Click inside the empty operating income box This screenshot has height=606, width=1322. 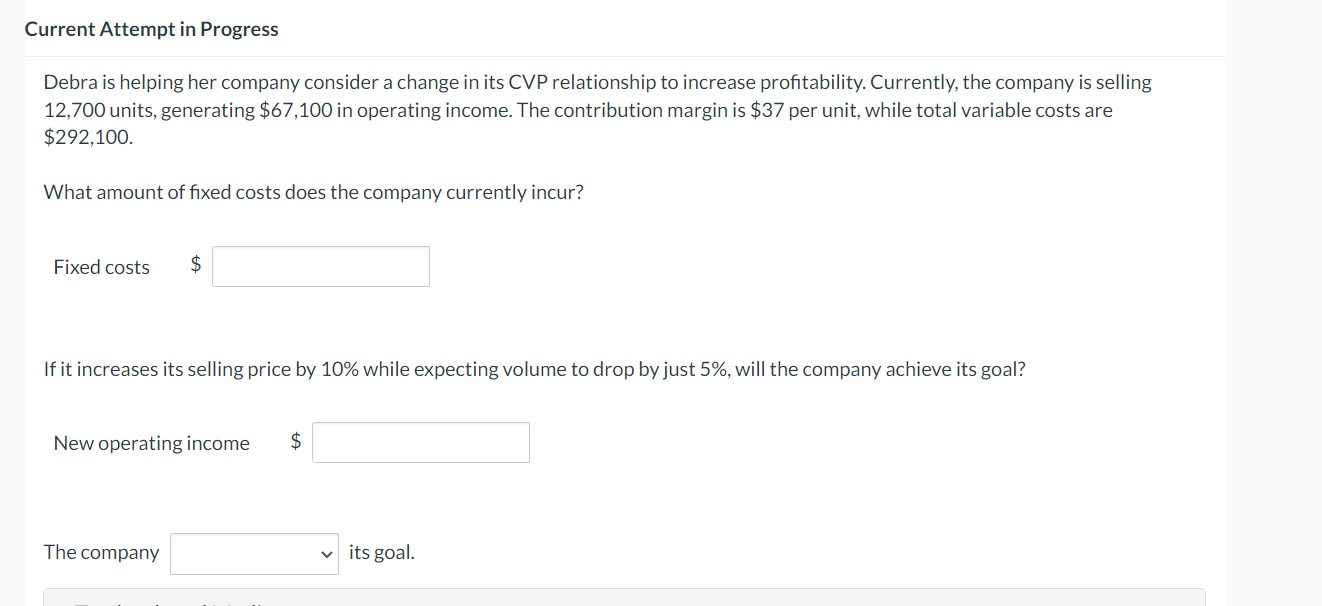point(420,441)
